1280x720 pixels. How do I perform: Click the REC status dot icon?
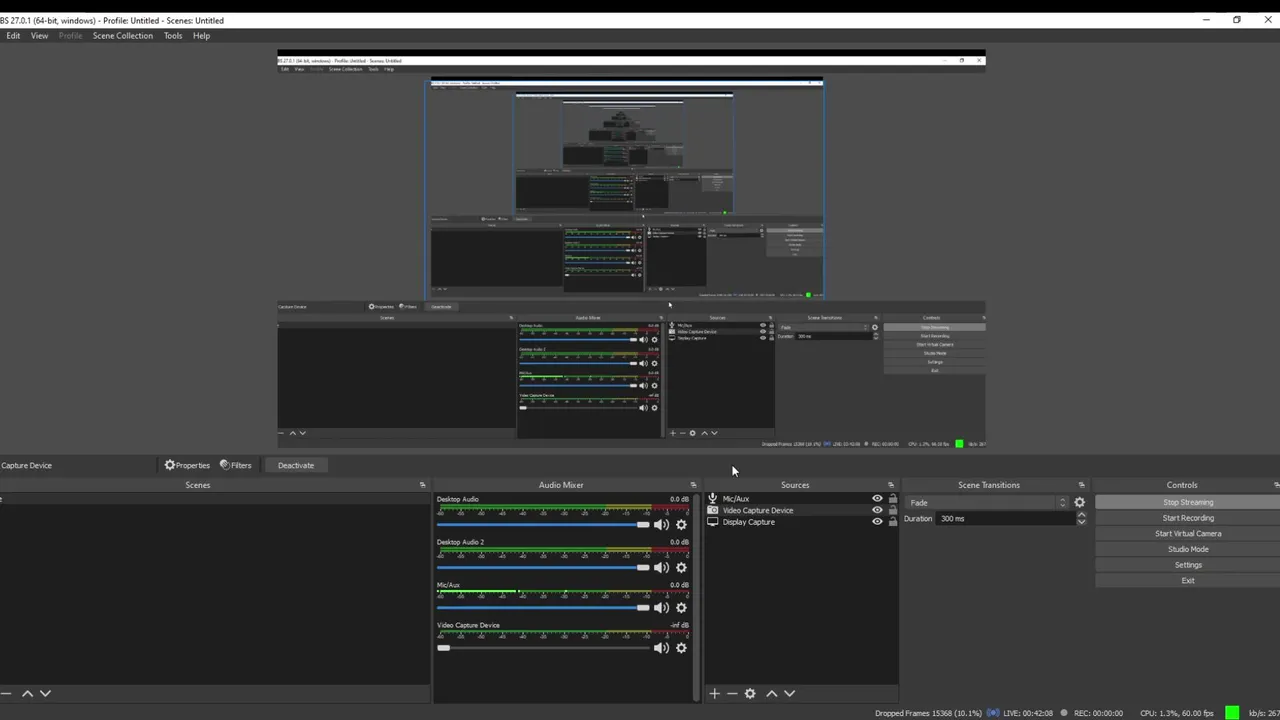[x=1063, y=713]
